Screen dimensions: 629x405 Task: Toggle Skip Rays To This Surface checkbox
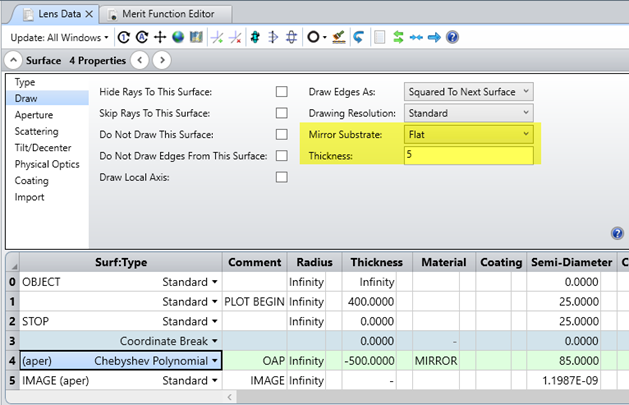click(282, 113)
